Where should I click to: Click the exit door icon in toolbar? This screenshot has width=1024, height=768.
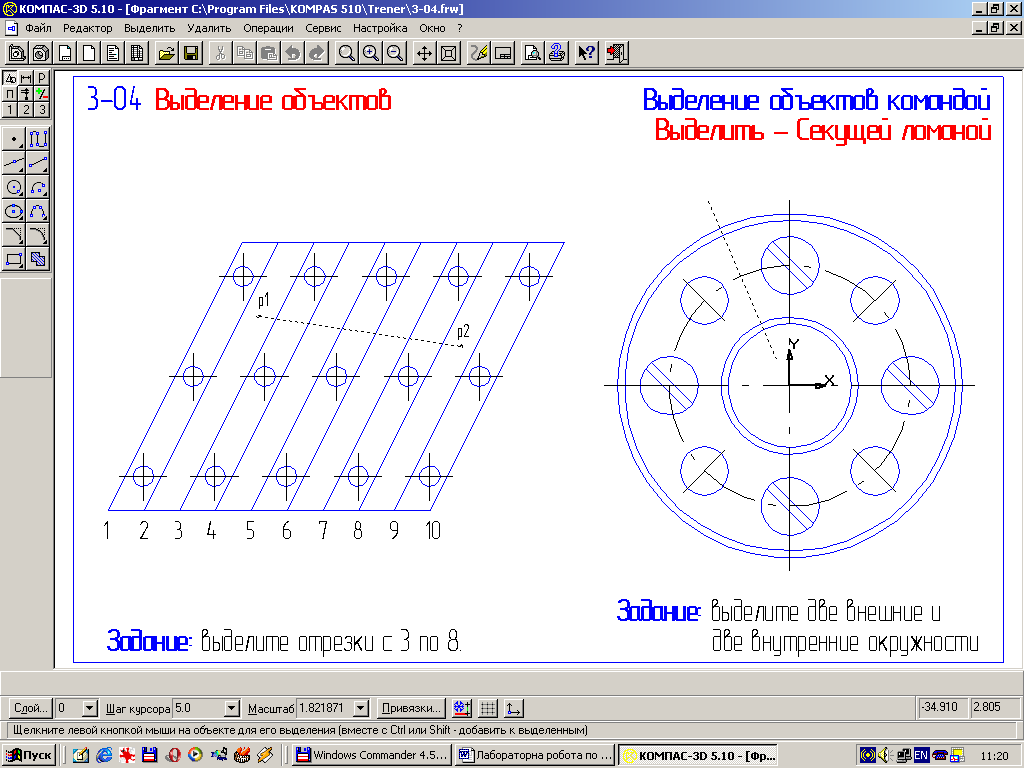pyautogui.click(x=616, y=53)
